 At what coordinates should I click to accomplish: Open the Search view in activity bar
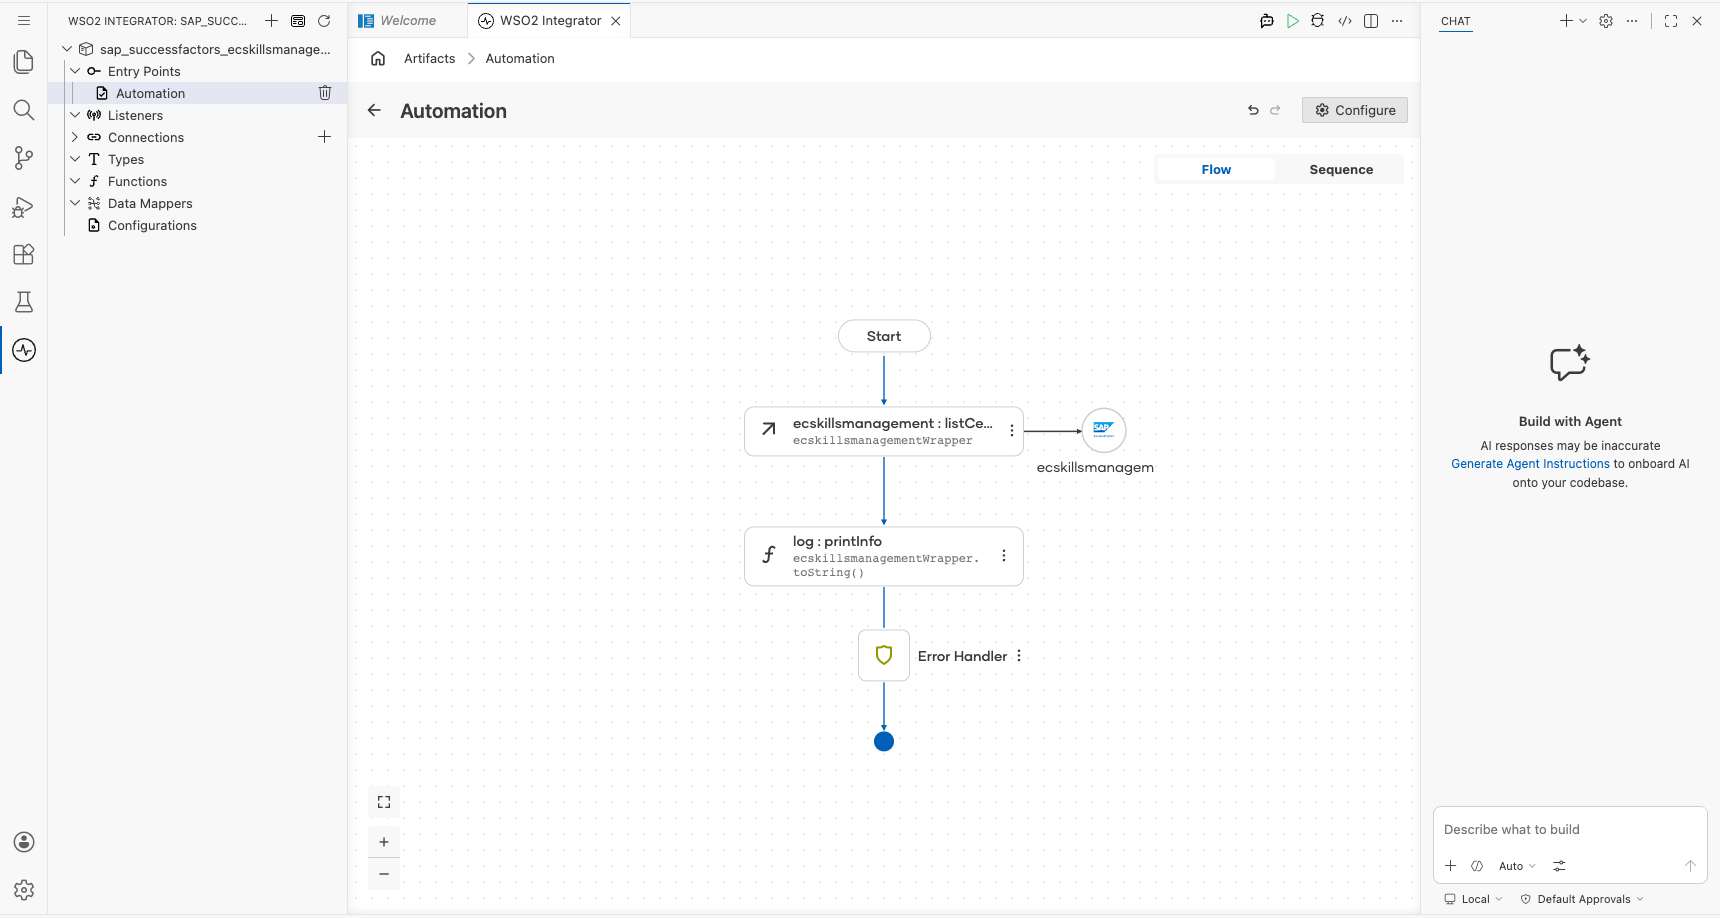click(x=24, y=110)
